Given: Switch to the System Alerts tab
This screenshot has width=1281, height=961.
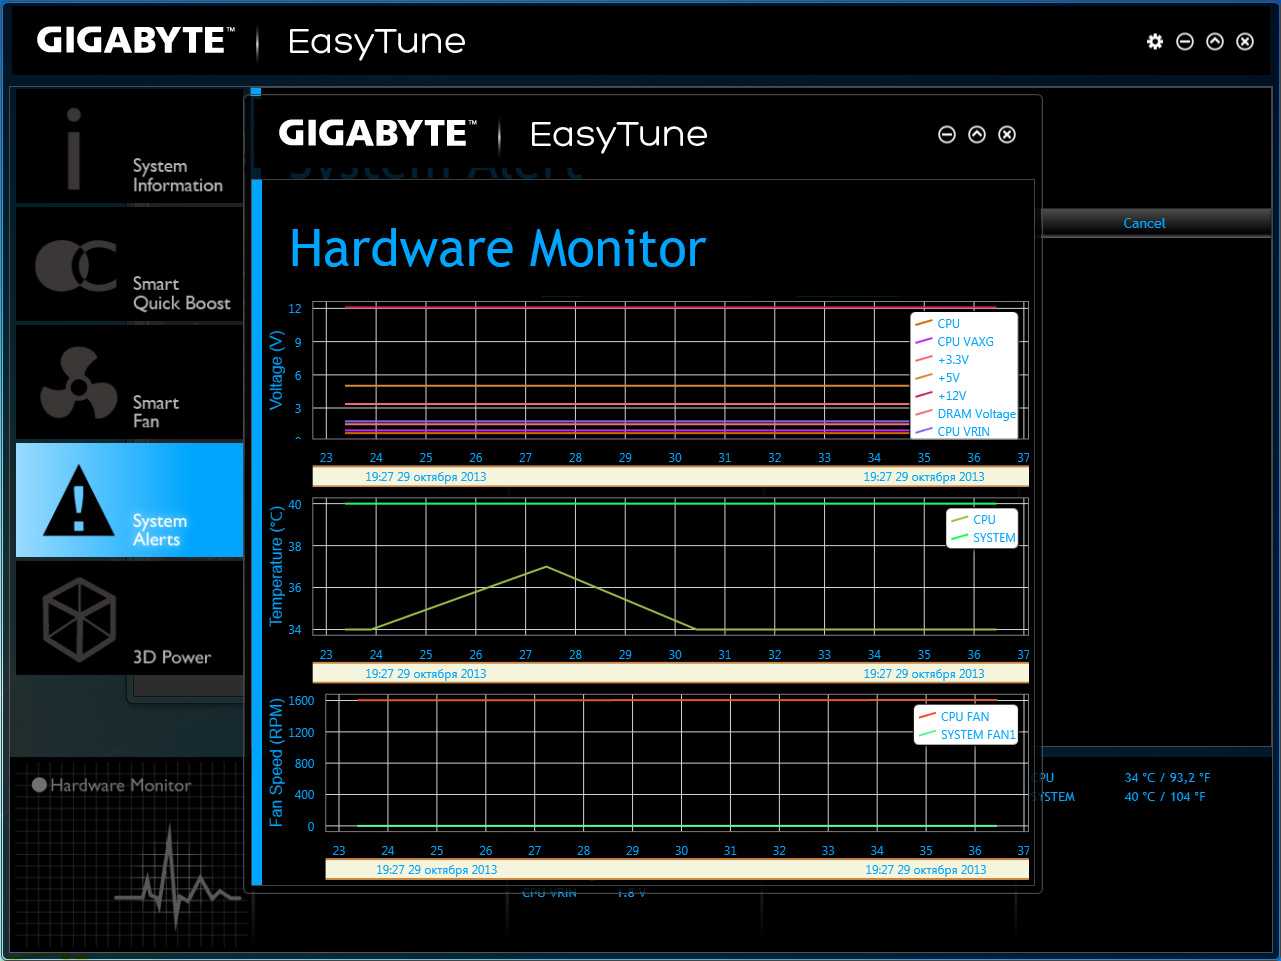Looking at the screenshot, I should pyautogui.click(x=129, y=500).
